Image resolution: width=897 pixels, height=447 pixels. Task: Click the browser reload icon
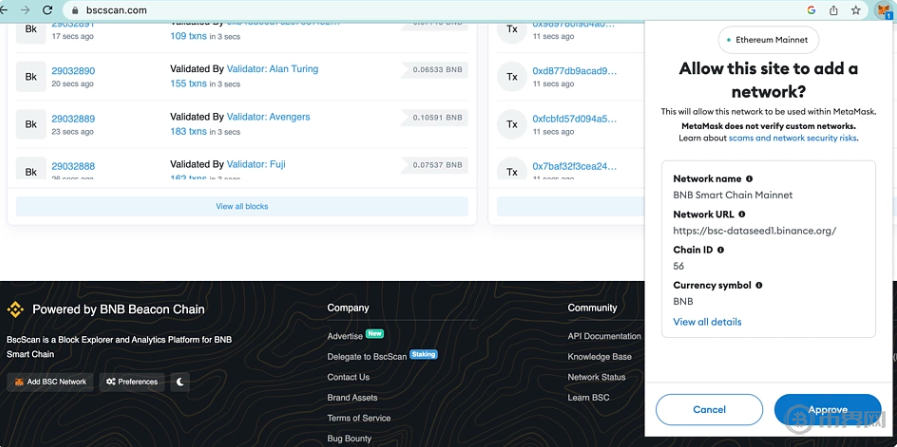47,10
